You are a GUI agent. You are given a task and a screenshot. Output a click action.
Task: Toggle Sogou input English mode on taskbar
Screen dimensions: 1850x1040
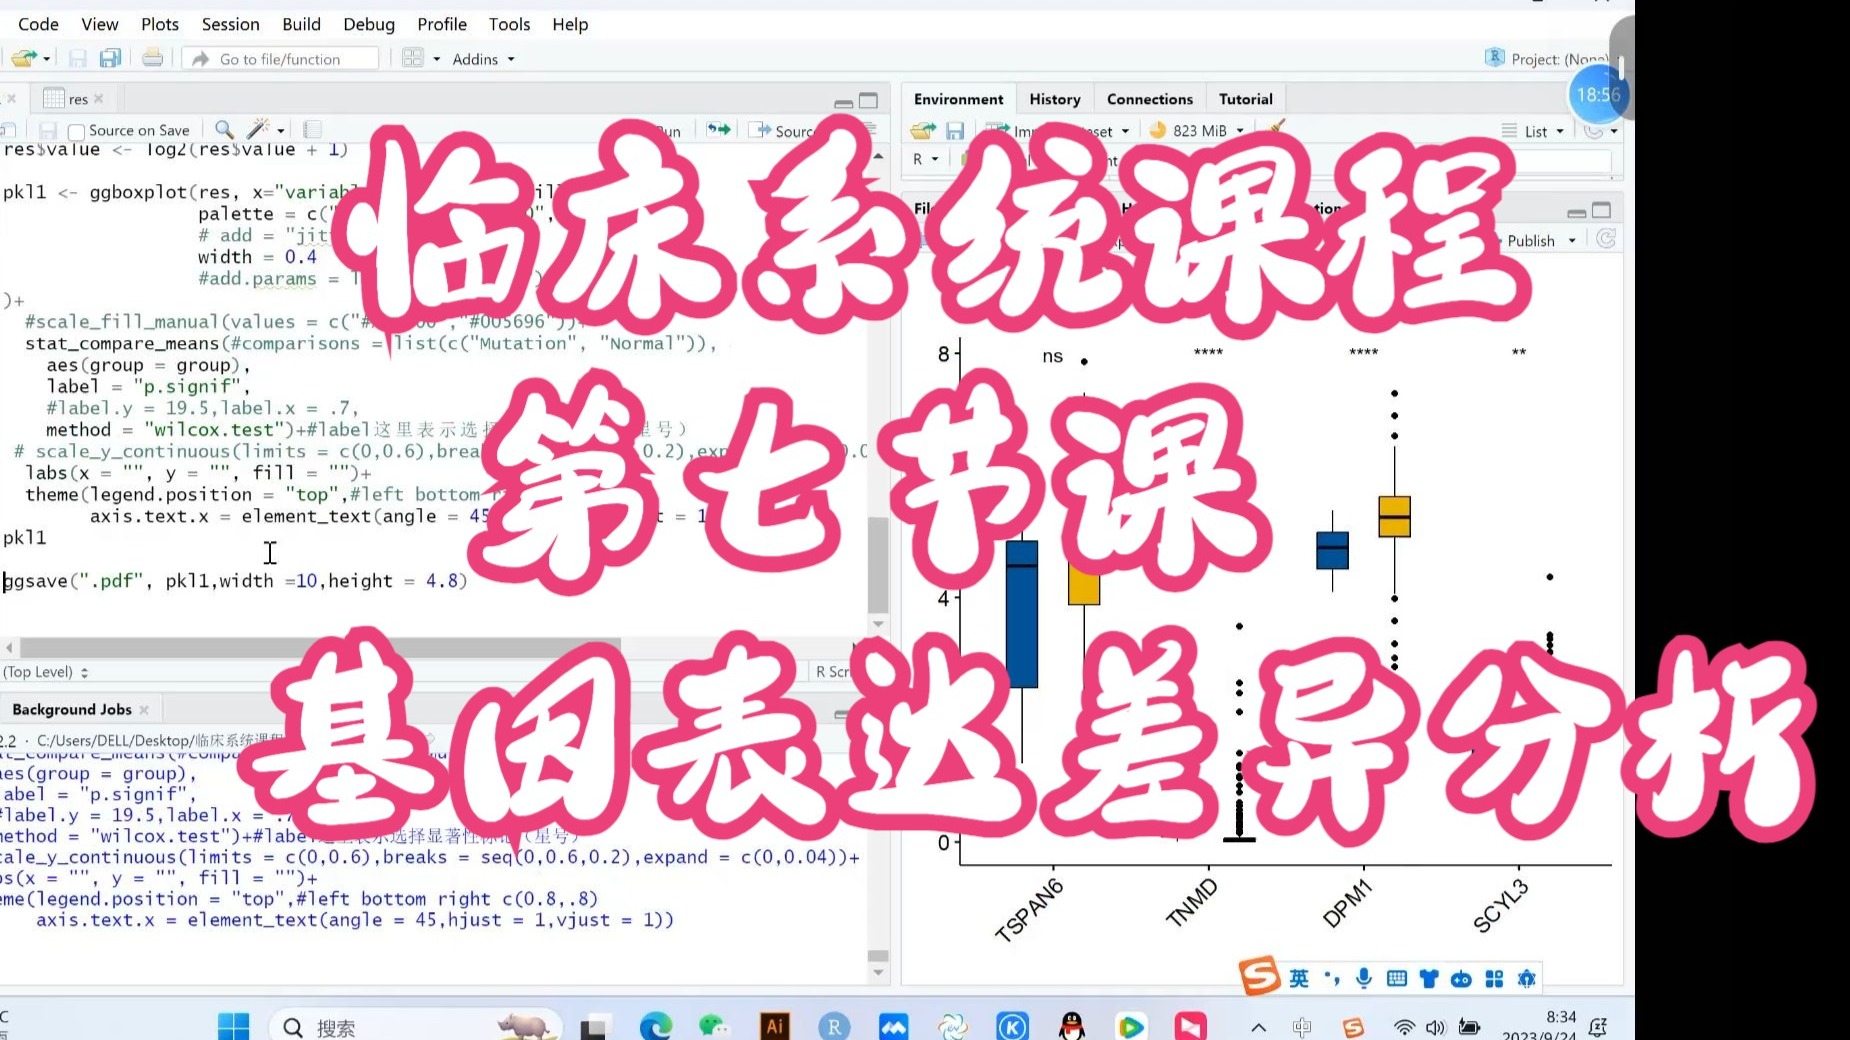(1300, 977)
